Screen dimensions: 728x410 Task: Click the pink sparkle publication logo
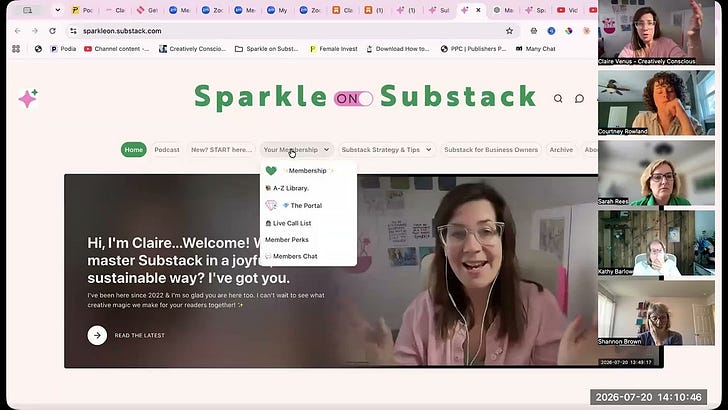pyautogui.click(x=28, y=98)
